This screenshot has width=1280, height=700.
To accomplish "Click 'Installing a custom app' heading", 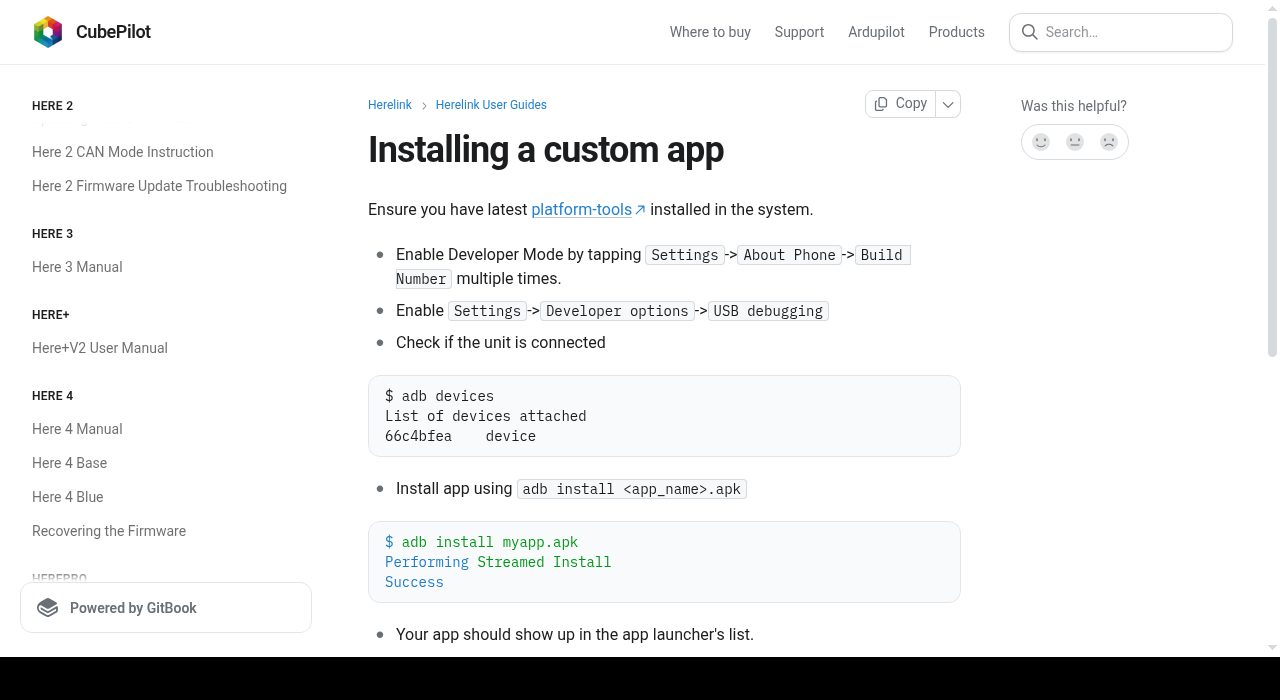I will point(545,150).
